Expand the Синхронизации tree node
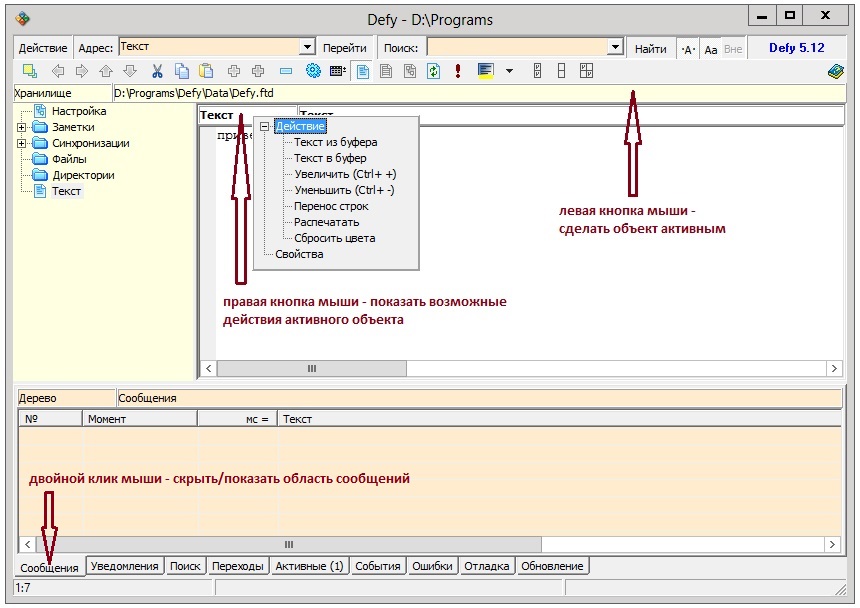Screen dimensions: 860x608 point(21,144)
